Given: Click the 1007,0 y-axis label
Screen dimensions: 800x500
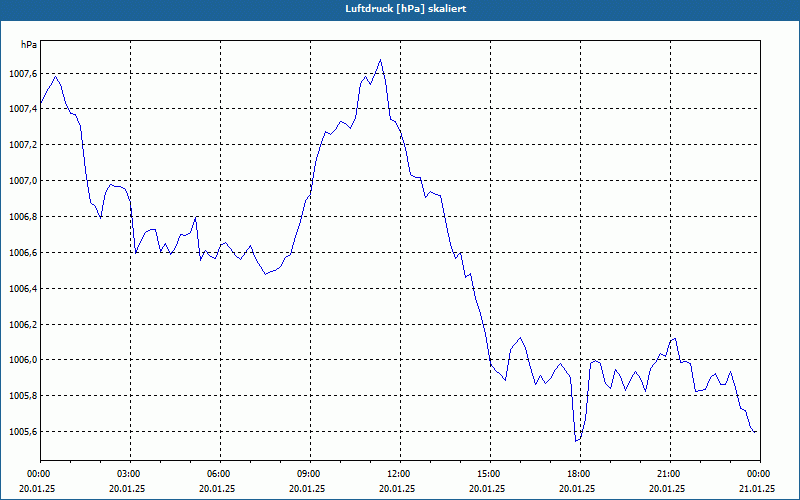Looking at the screenshot, I should 23,181.
